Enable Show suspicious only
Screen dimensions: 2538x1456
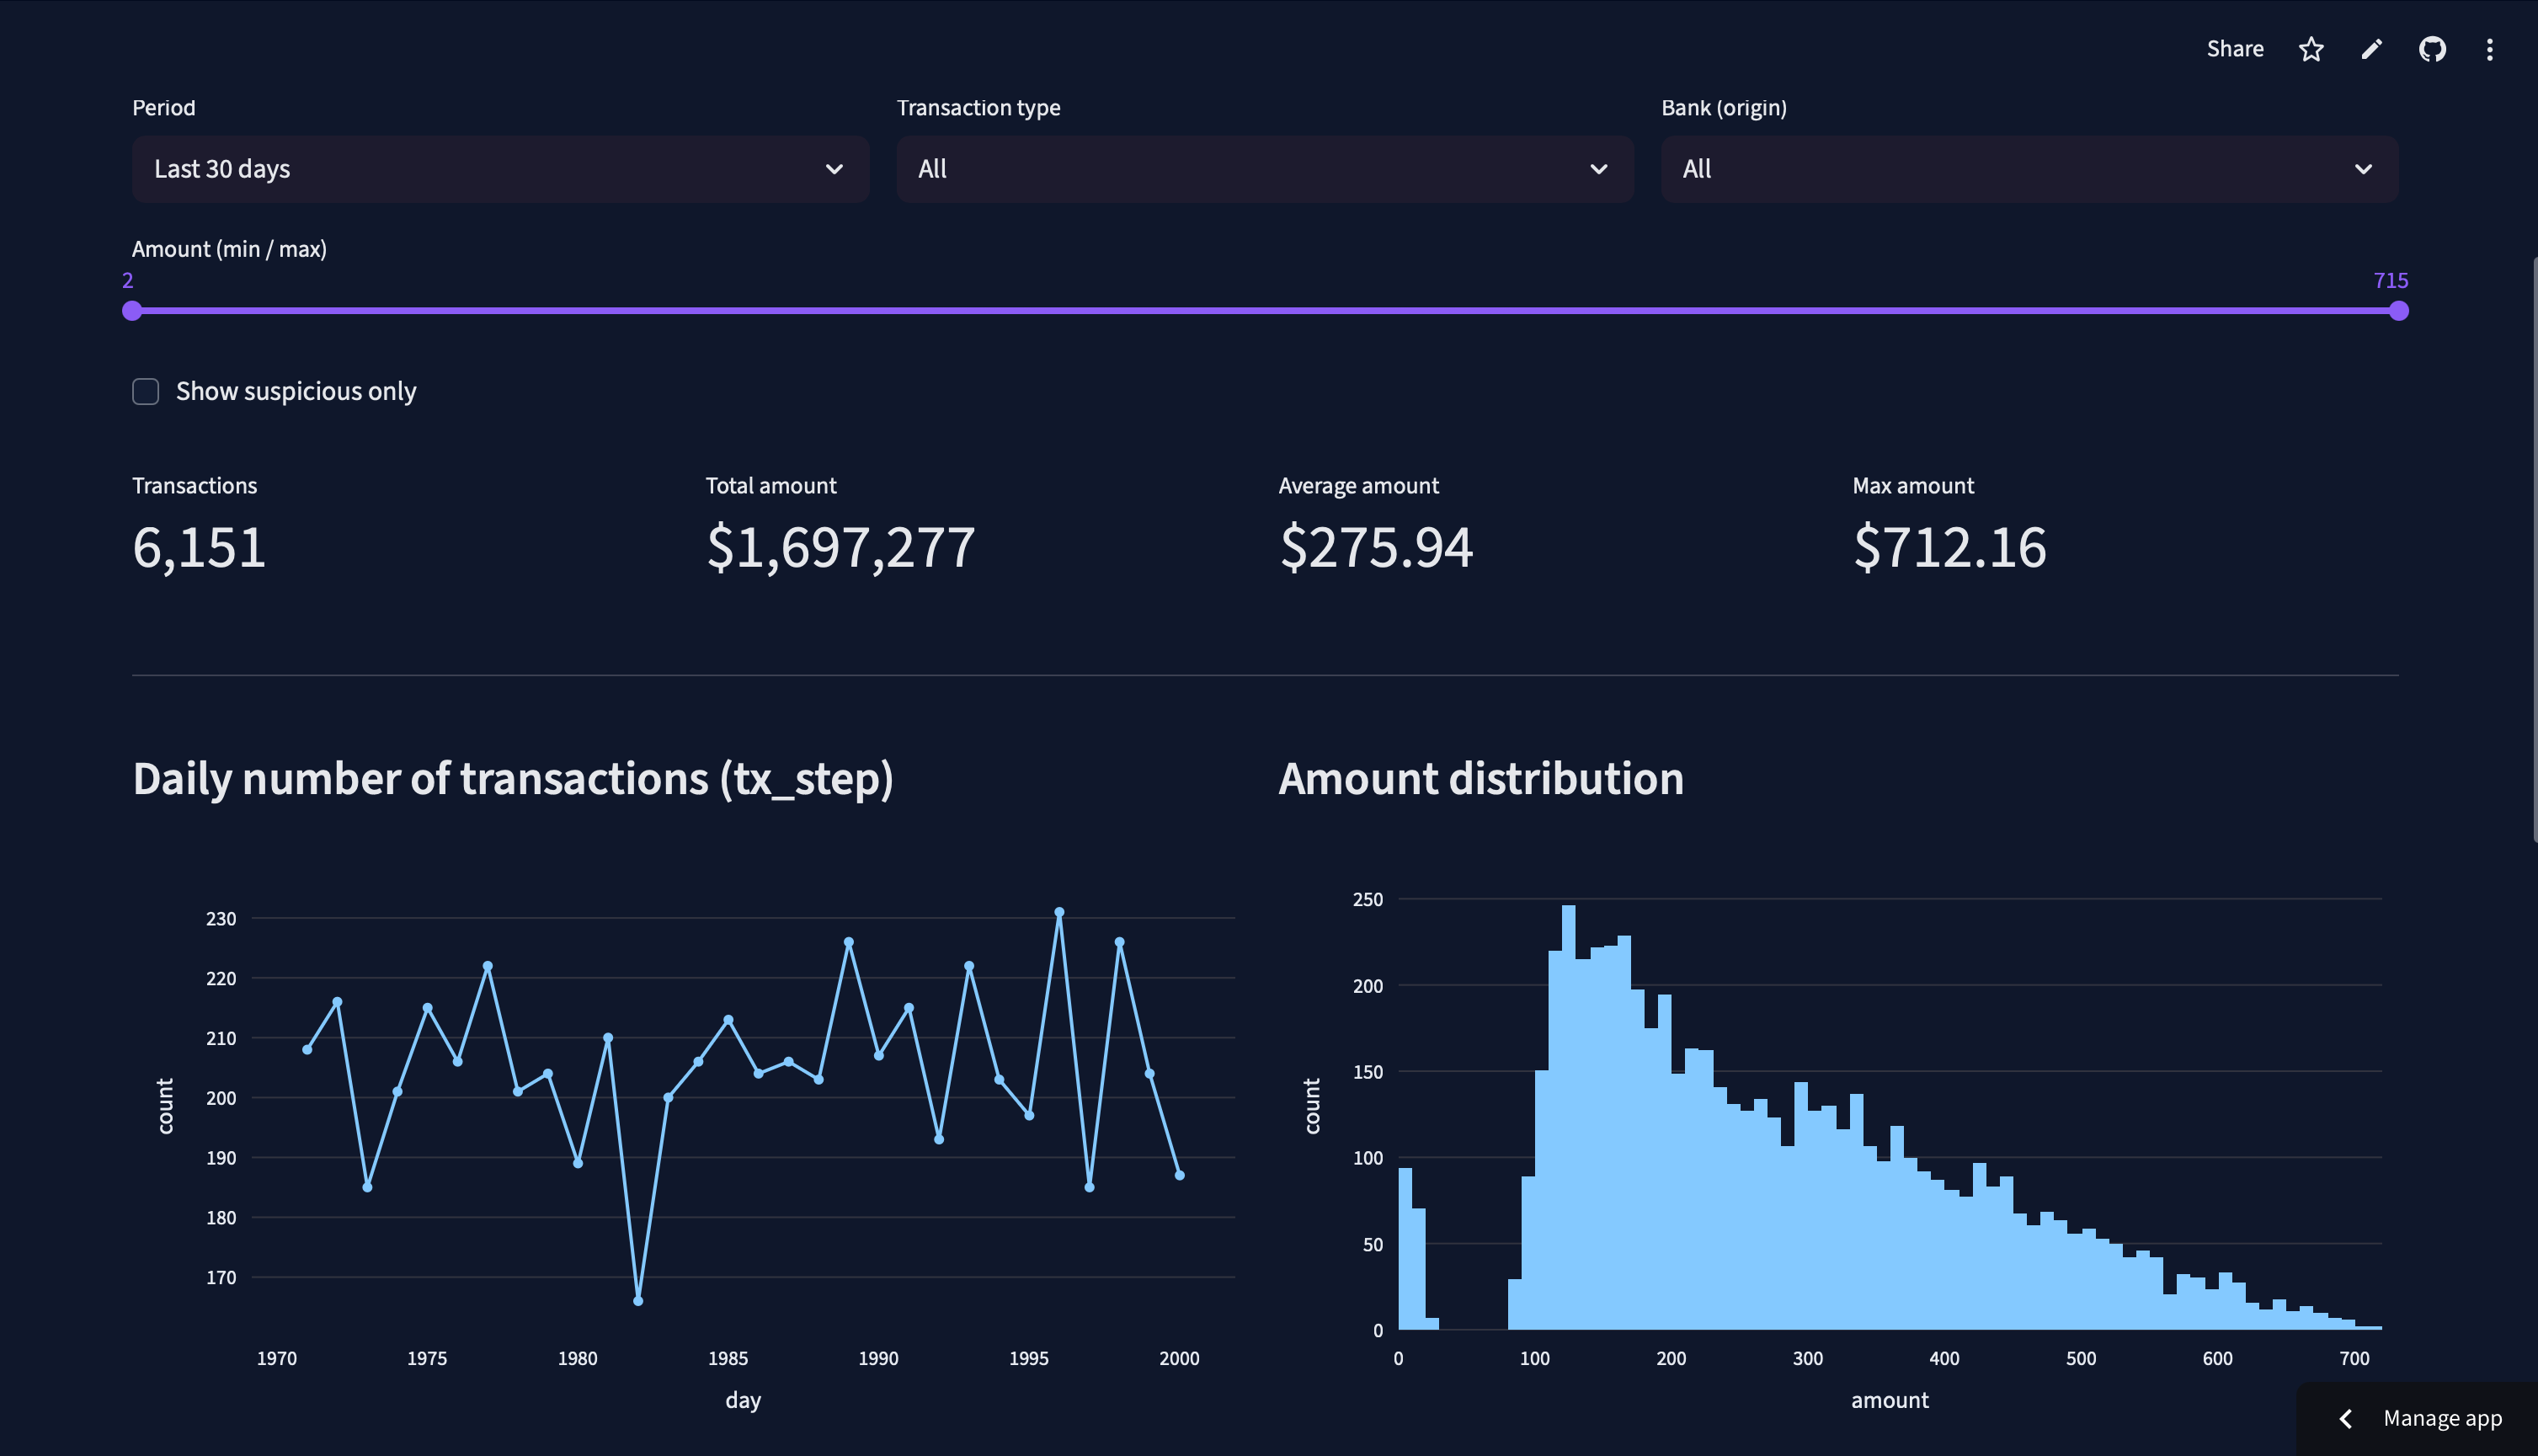(145, 391)
